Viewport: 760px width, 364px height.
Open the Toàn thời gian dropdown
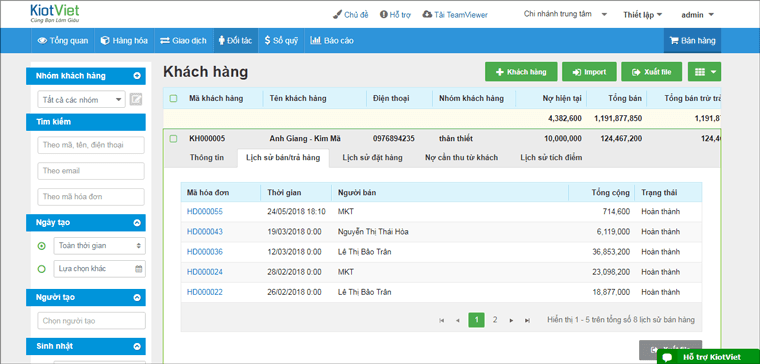click(99, 245)
